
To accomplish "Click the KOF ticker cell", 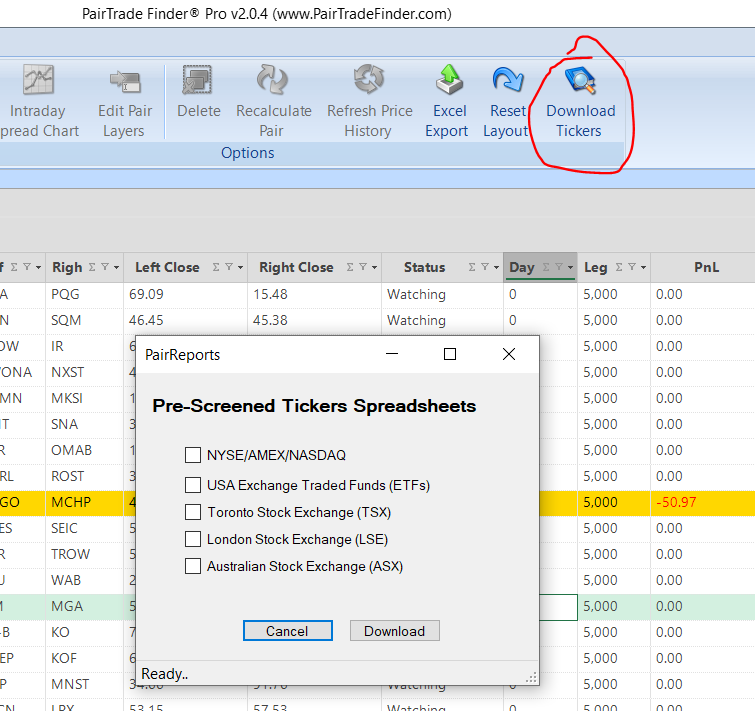I will 84,658.
